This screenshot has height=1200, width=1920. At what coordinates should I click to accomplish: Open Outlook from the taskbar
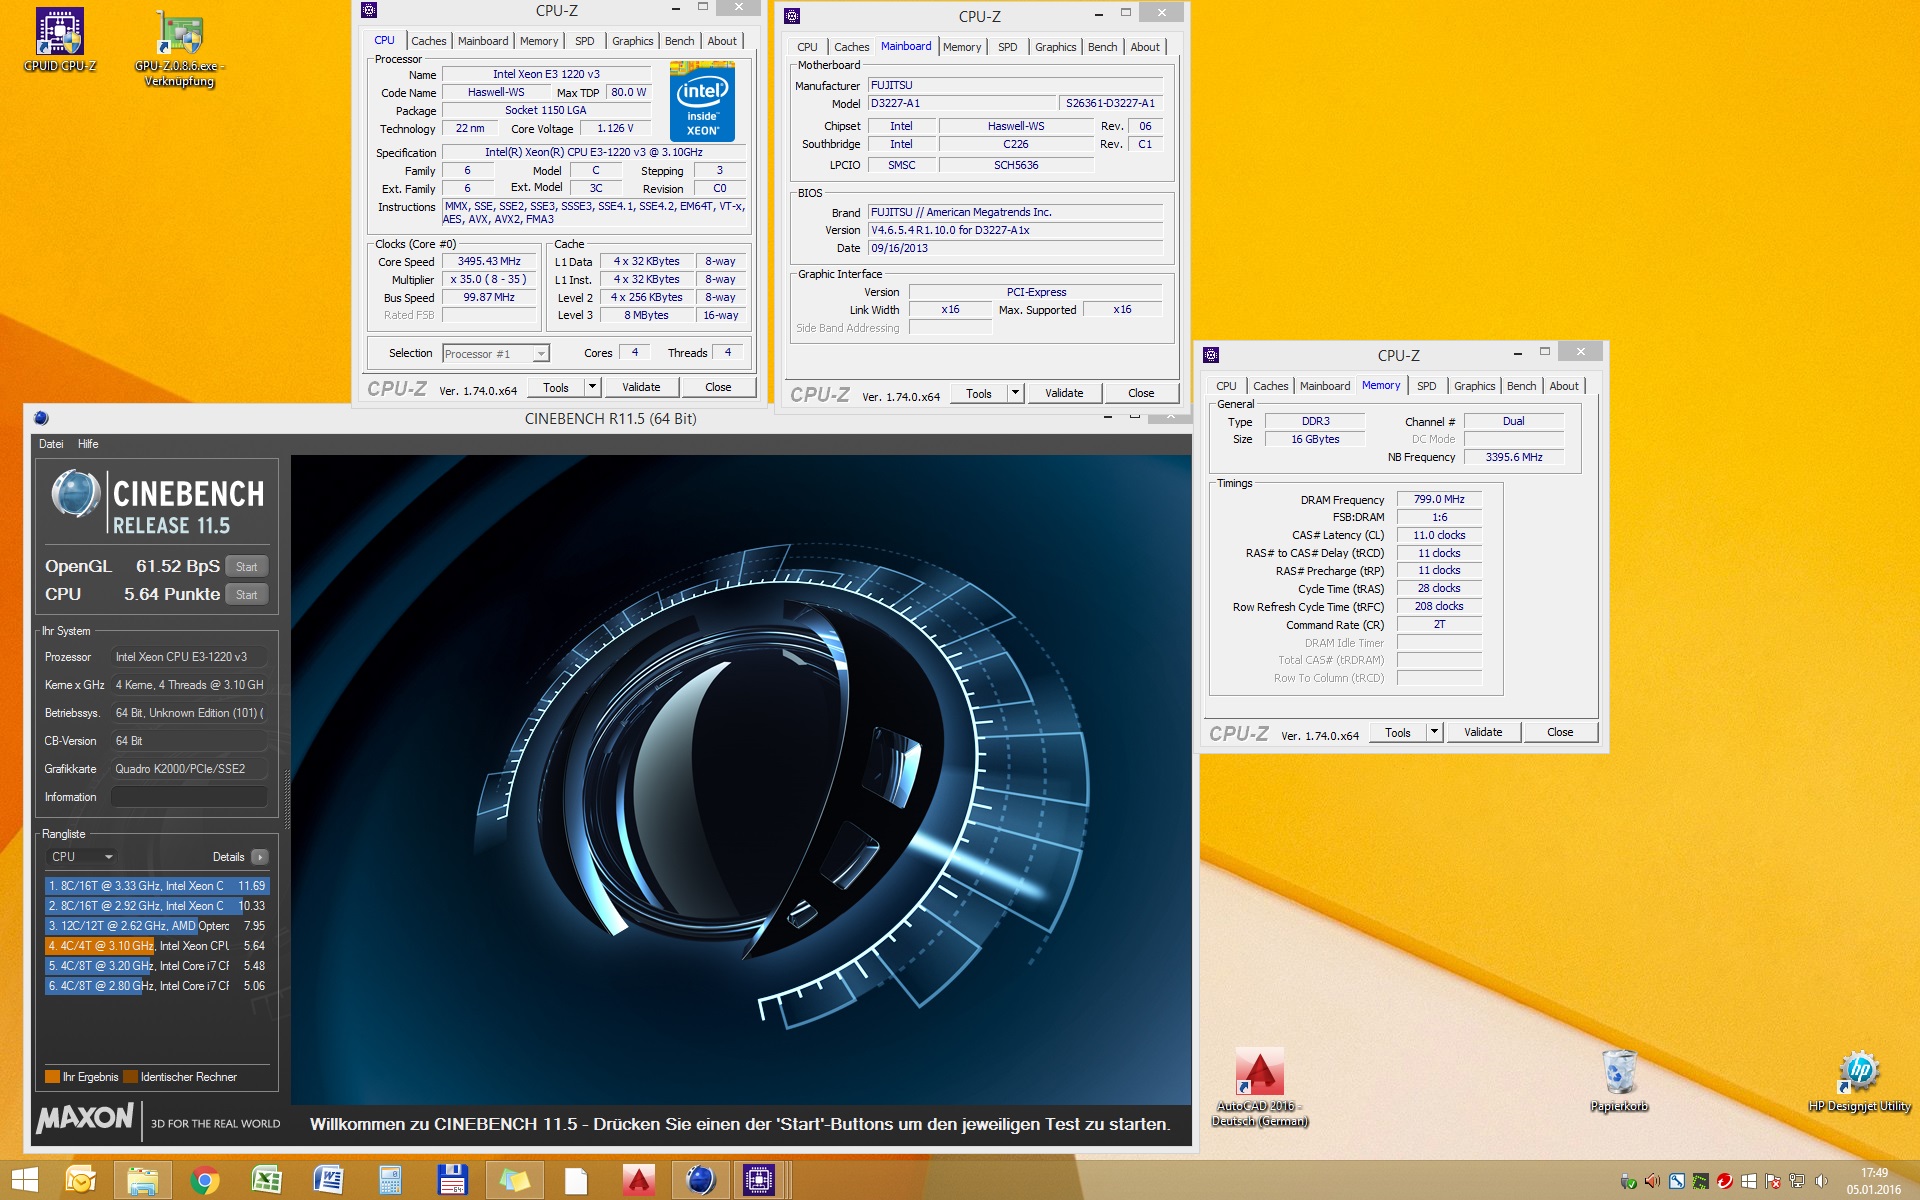[81, 1180]
